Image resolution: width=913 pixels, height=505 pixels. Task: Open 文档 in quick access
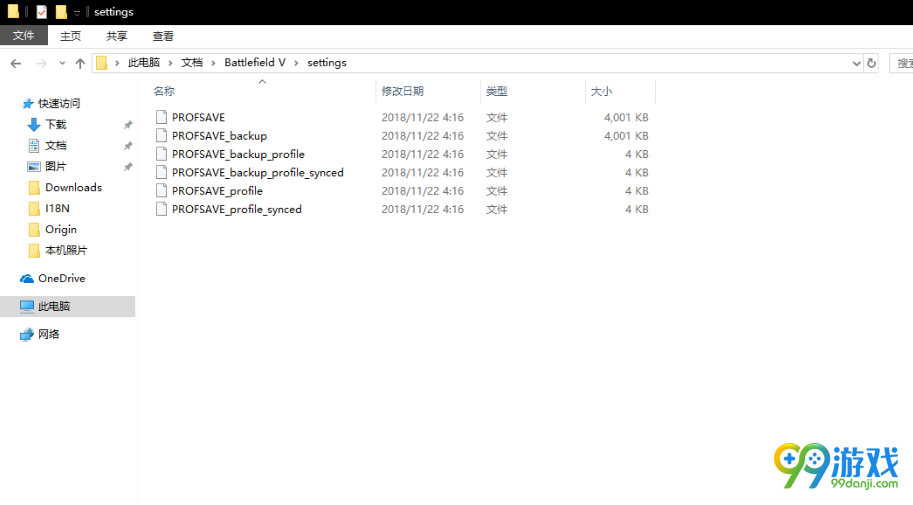click(x=56, y=146)
